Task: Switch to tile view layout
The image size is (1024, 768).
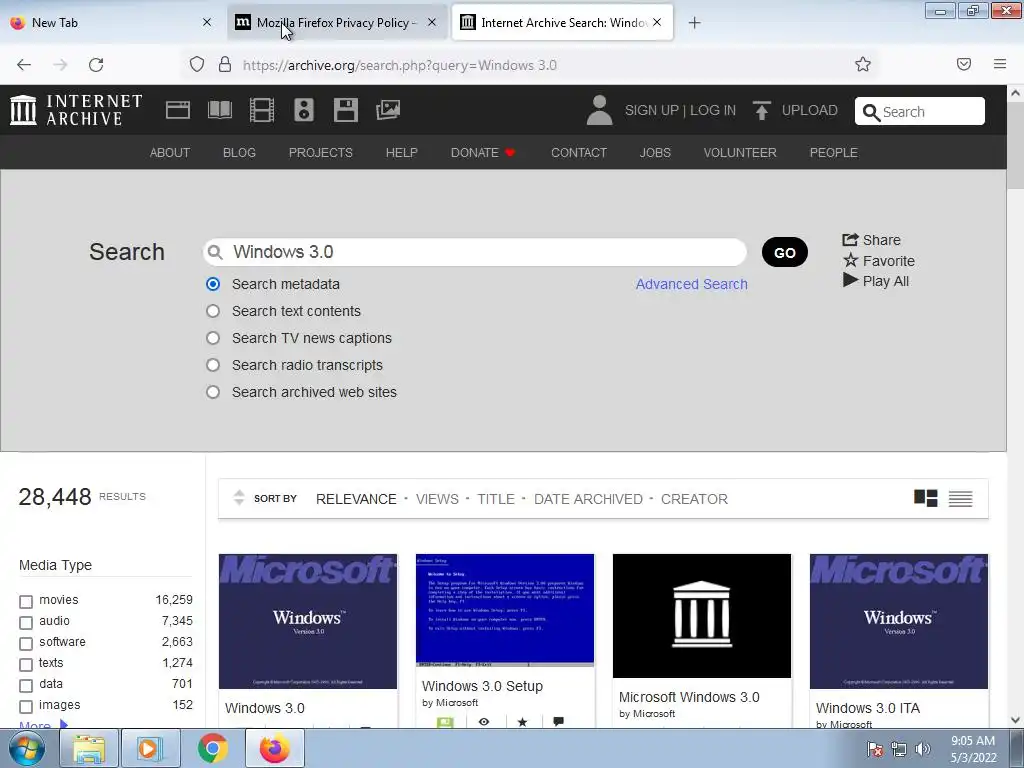Action: [x=925, y=498]
